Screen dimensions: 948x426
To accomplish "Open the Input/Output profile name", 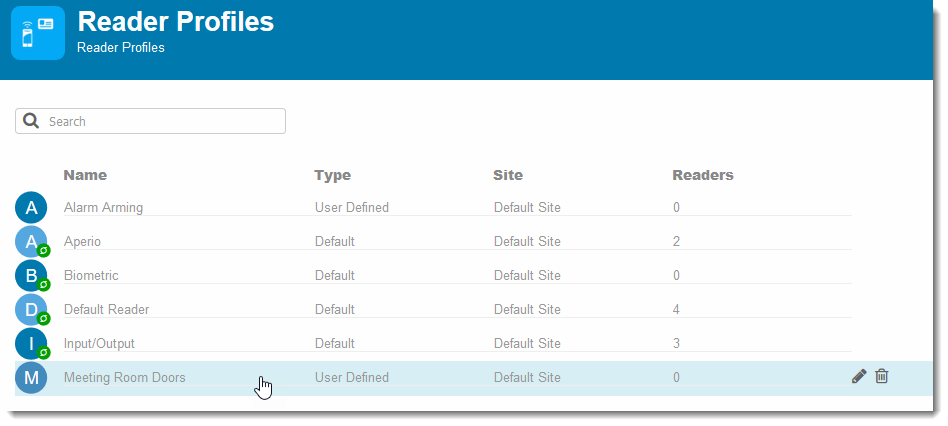I will click(99, 343).
